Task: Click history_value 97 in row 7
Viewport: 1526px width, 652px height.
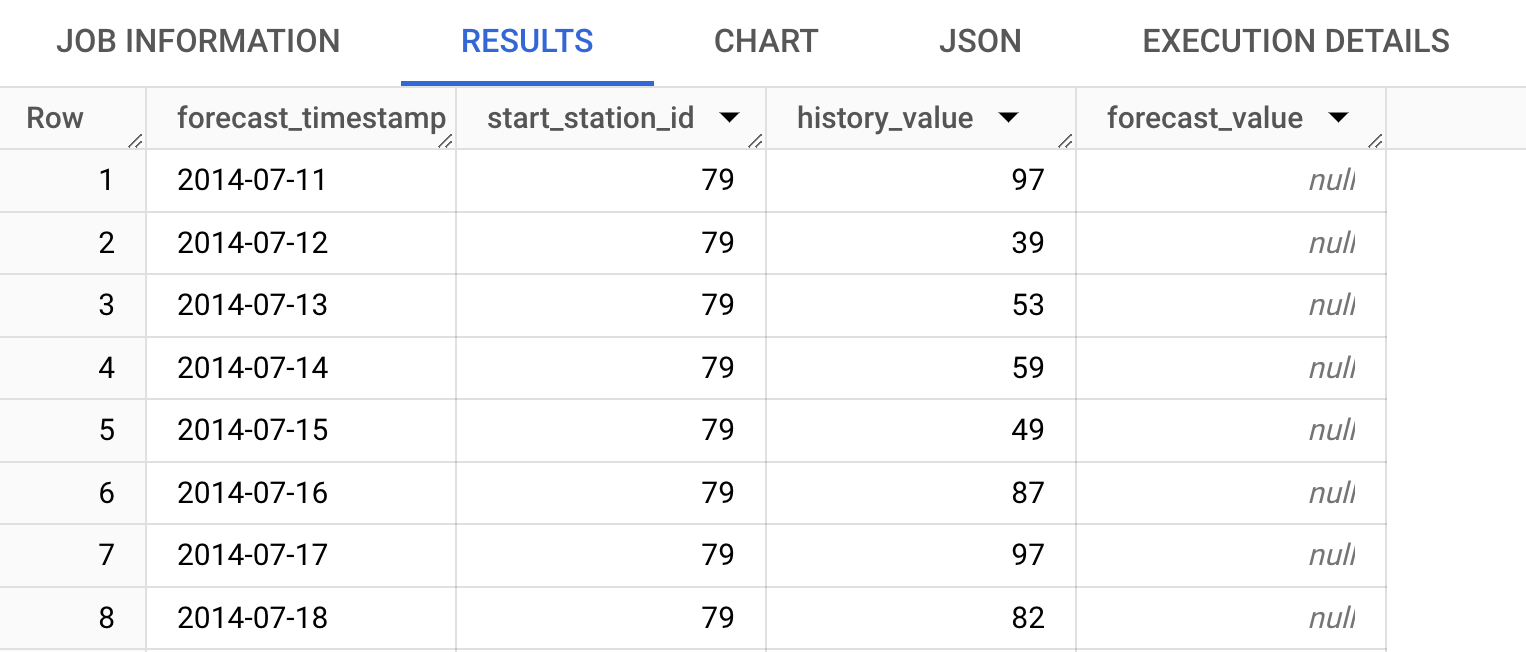Action: [x=1027, y=555]
